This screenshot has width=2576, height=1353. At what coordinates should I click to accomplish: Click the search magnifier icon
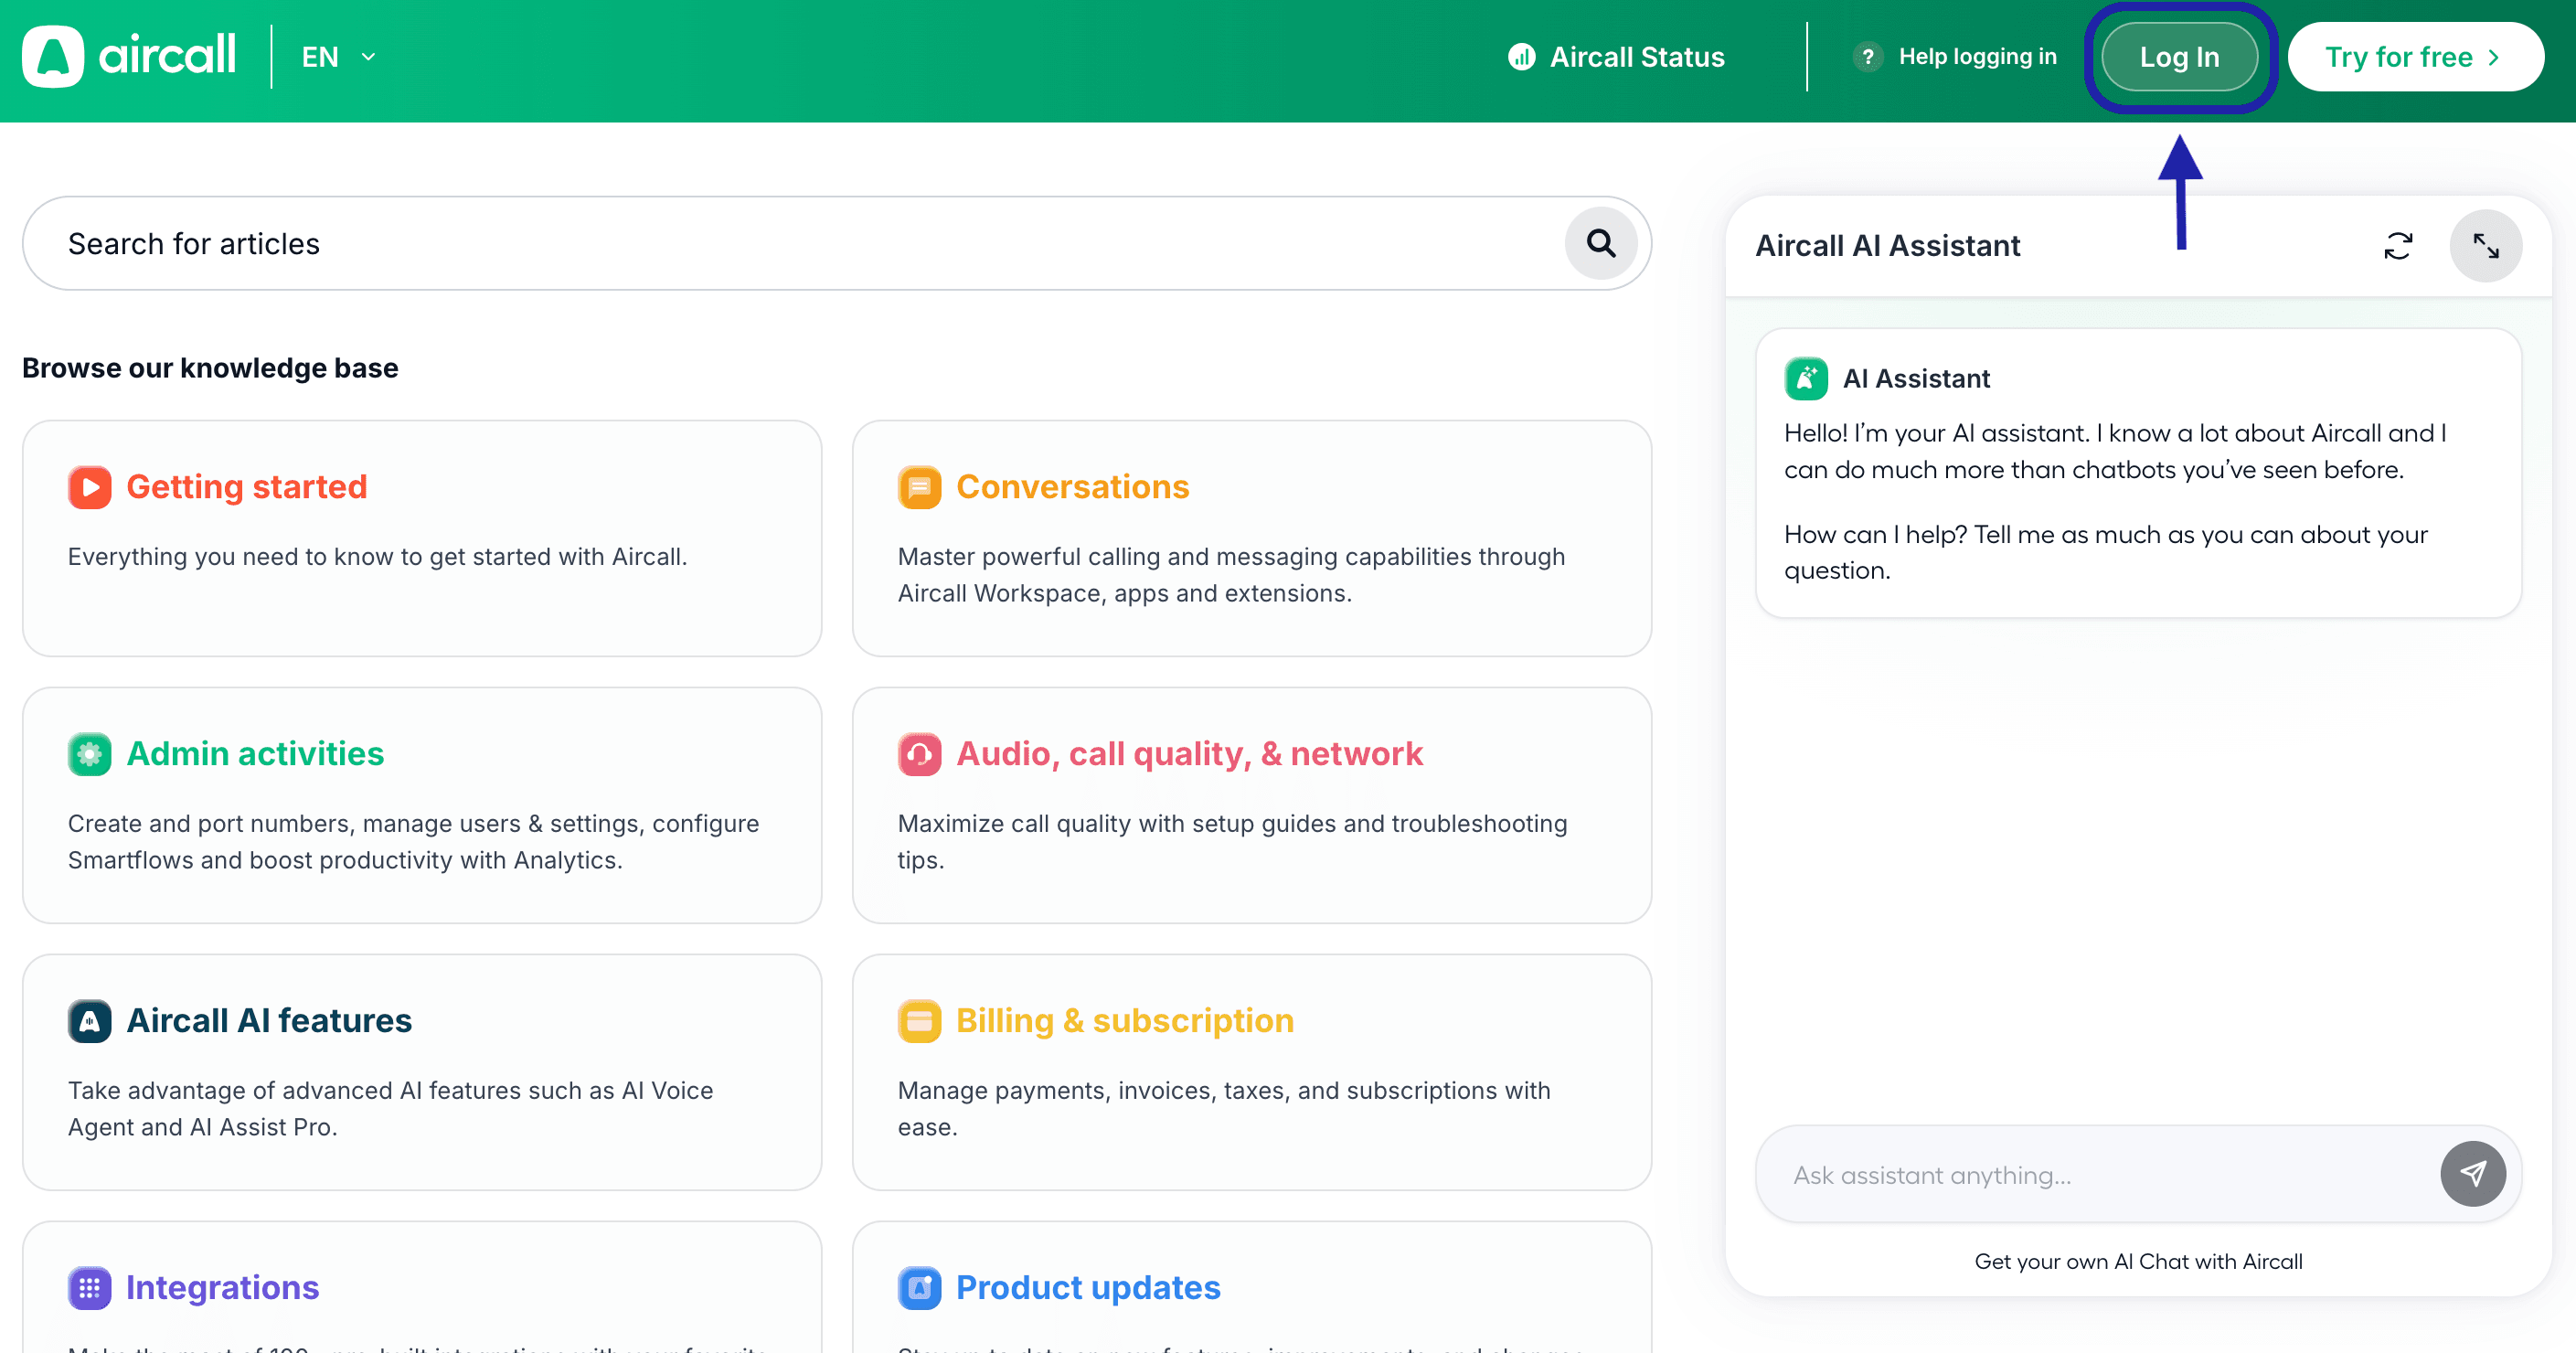(1600, 243)
